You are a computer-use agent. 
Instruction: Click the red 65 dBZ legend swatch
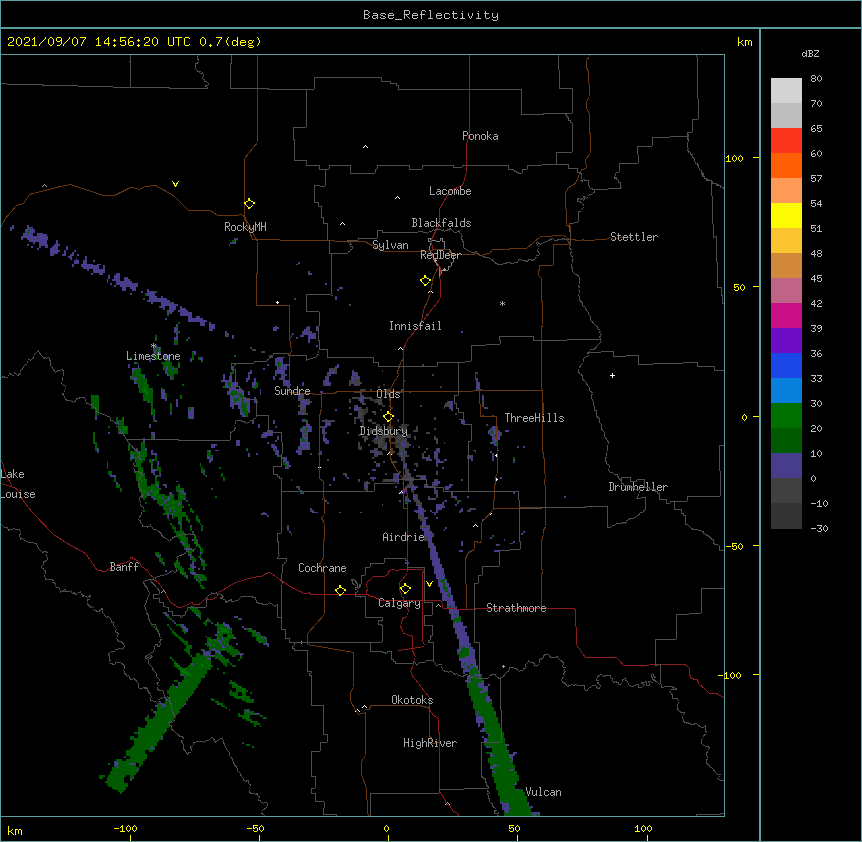coord(786,140)
